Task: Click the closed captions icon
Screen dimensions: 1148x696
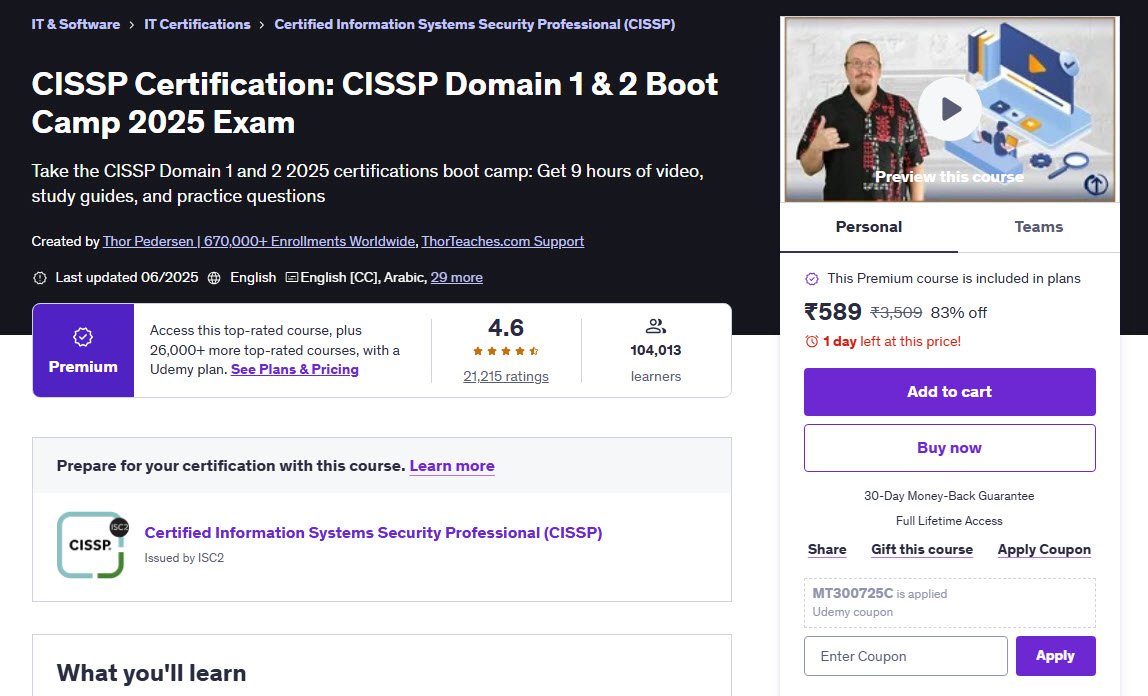Action: 291,277
